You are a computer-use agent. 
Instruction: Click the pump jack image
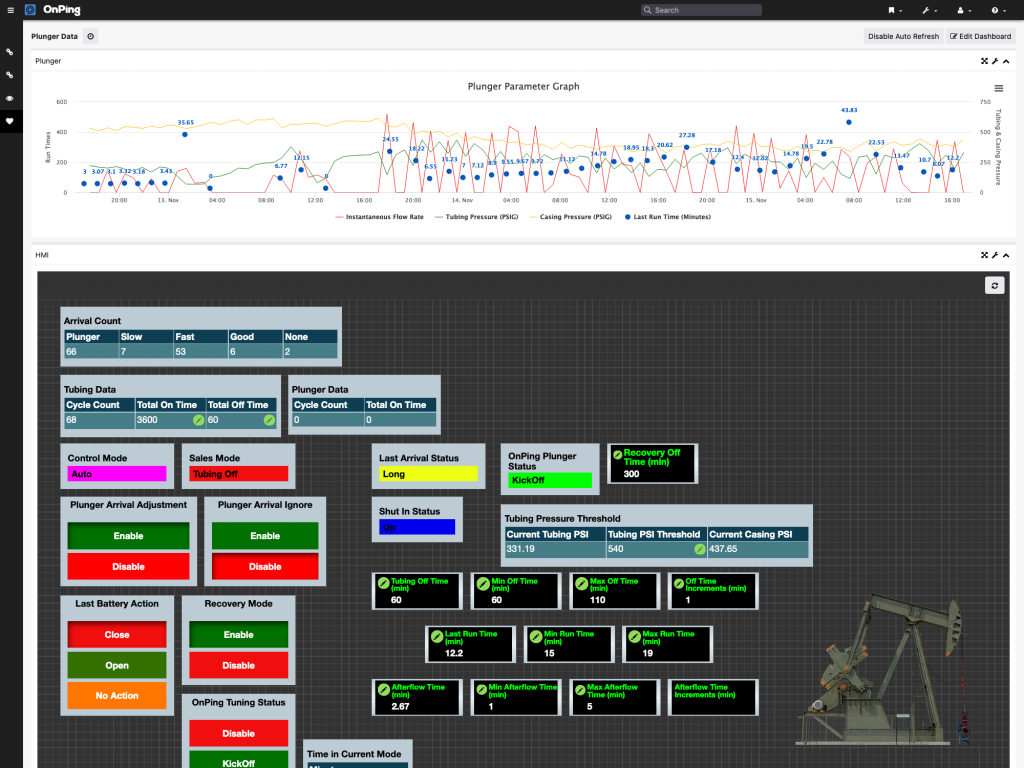point(882,667)
